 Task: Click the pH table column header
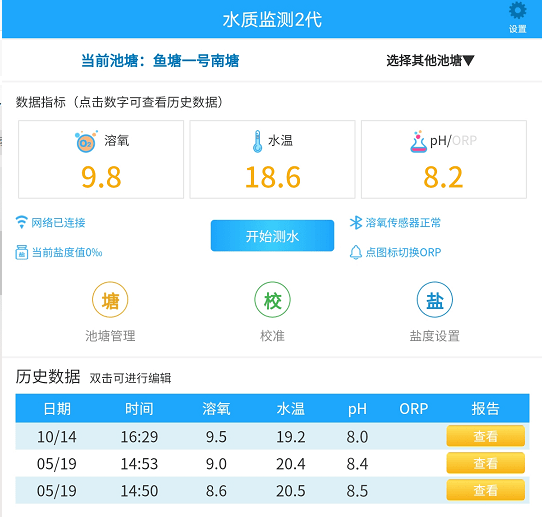coord(357,409)
